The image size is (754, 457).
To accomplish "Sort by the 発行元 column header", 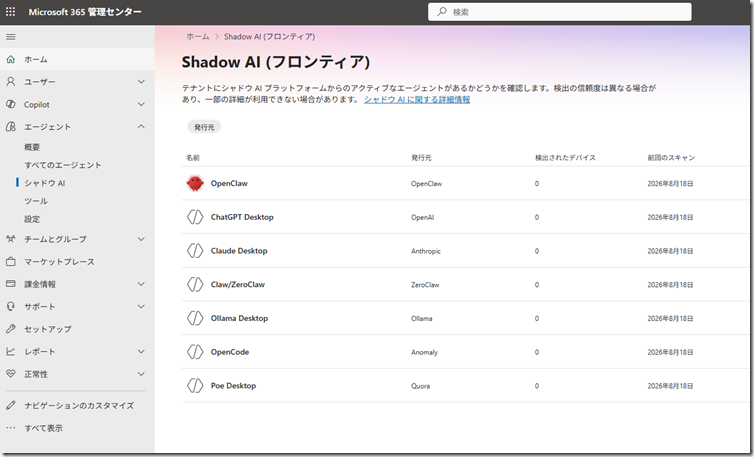I will (421, 158).
